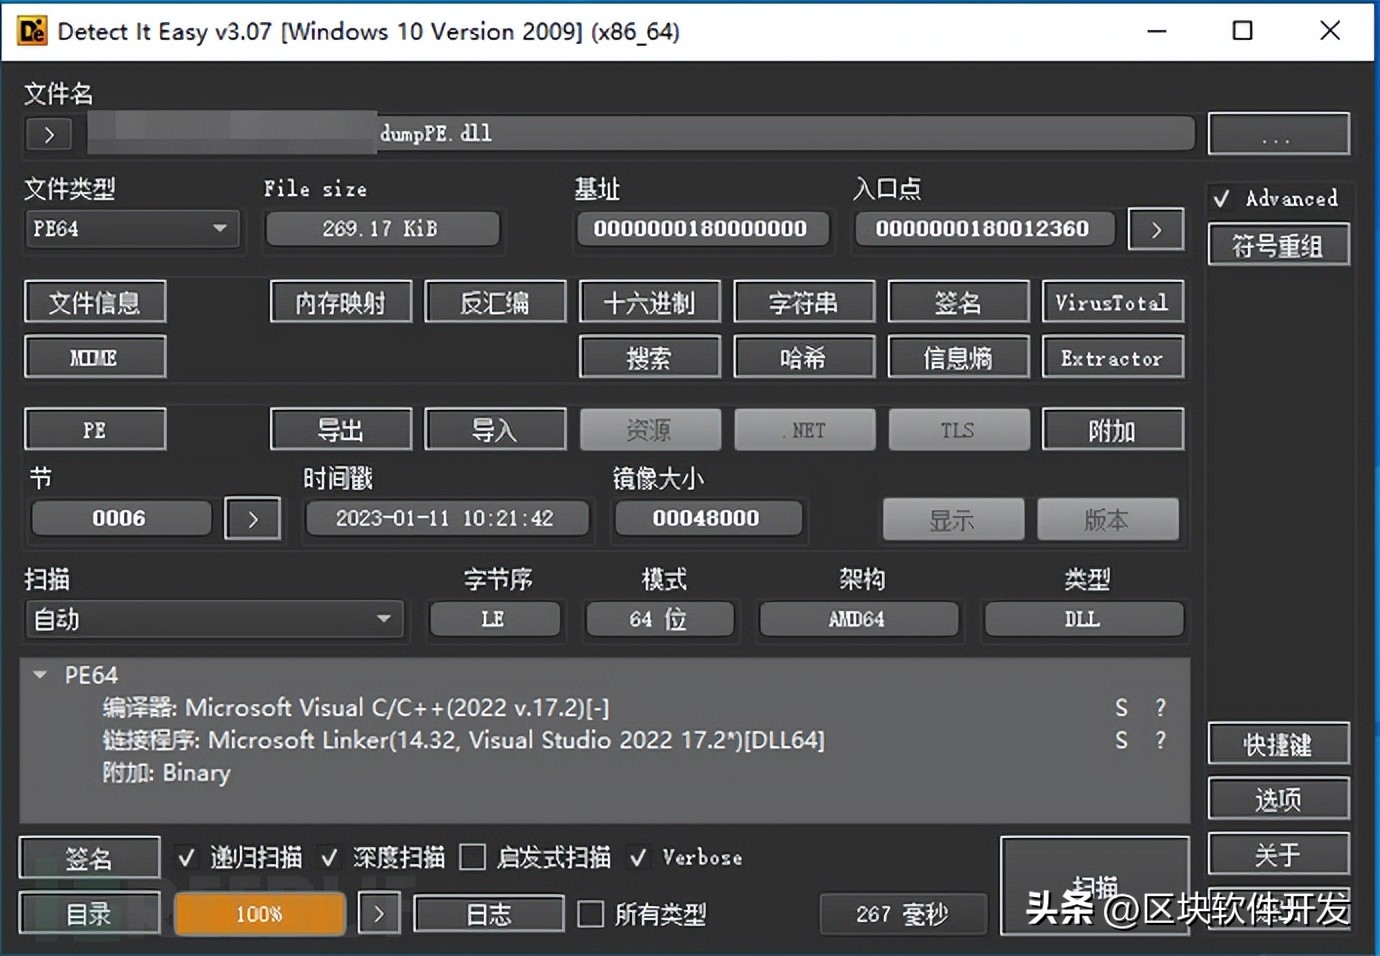Enable the 启发式扫描 heuristic scan checkbox

click(472, 857)
